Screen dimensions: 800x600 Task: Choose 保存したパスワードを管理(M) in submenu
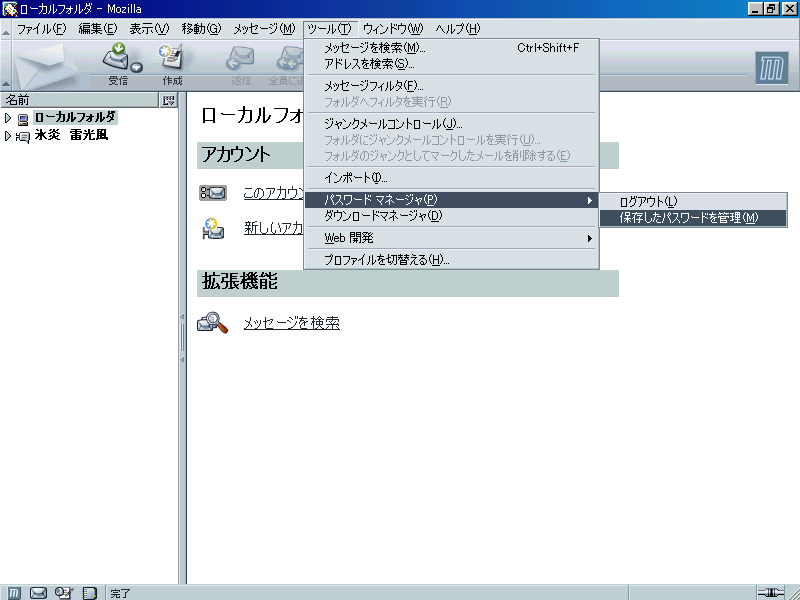pos(693,218)
